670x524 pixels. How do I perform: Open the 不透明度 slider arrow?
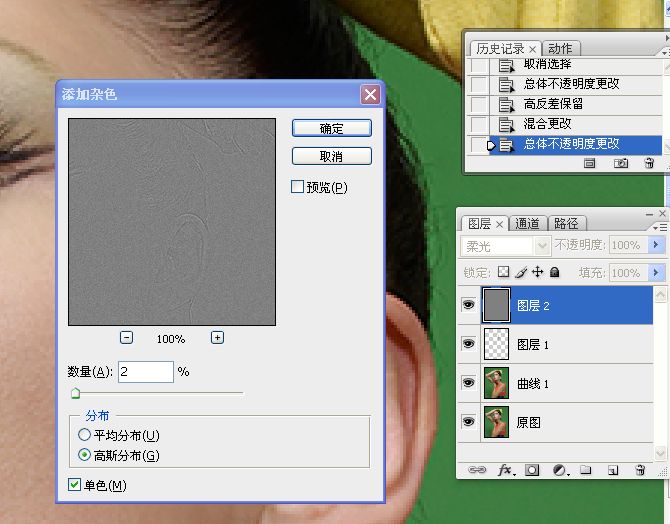pos(657,245)
